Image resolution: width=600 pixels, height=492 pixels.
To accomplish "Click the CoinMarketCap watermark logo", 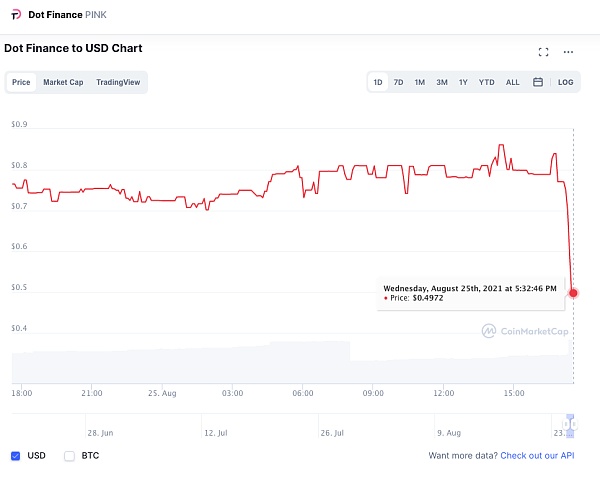I will tap(525, 331).
